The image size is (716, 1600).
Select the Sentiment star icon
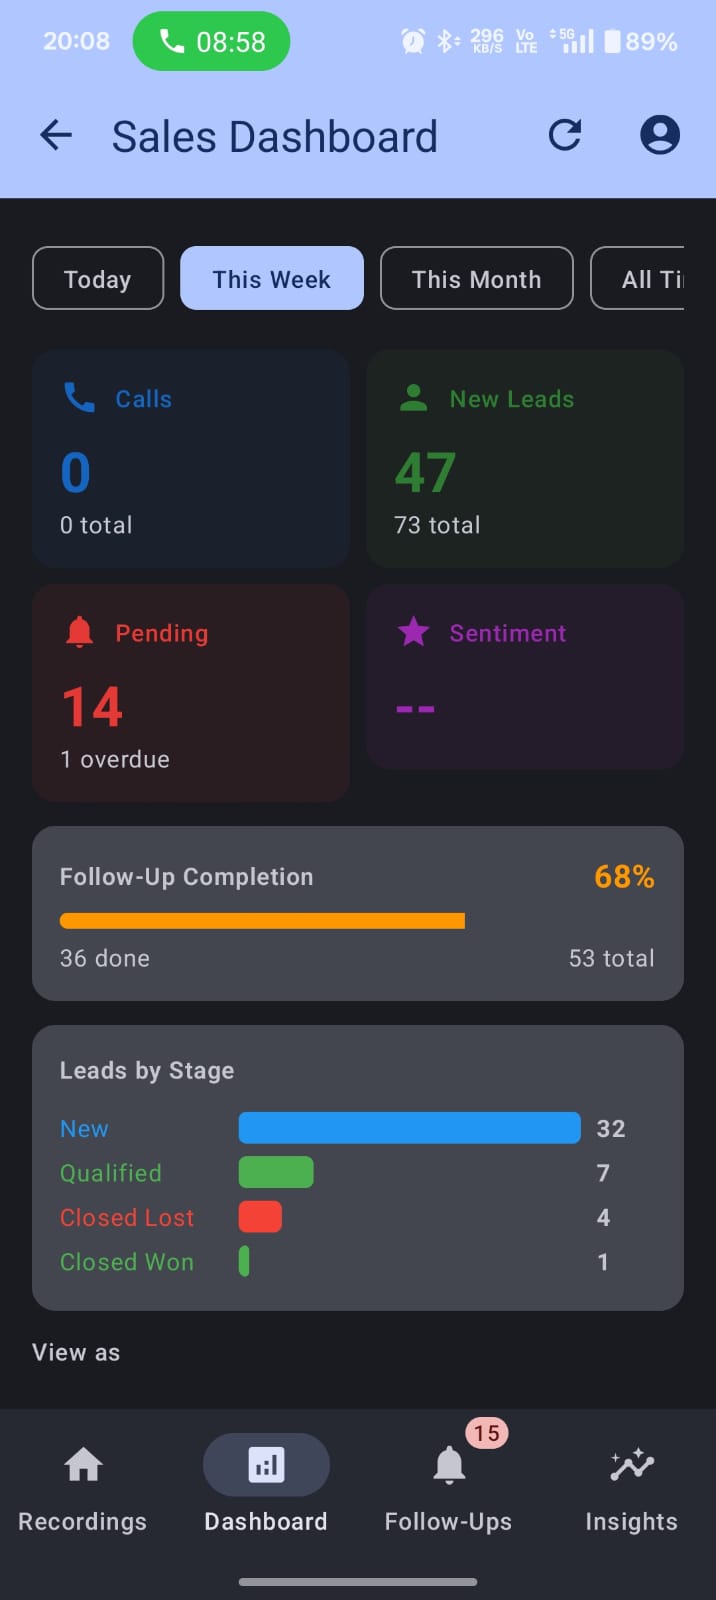click(x=413, y=631)
